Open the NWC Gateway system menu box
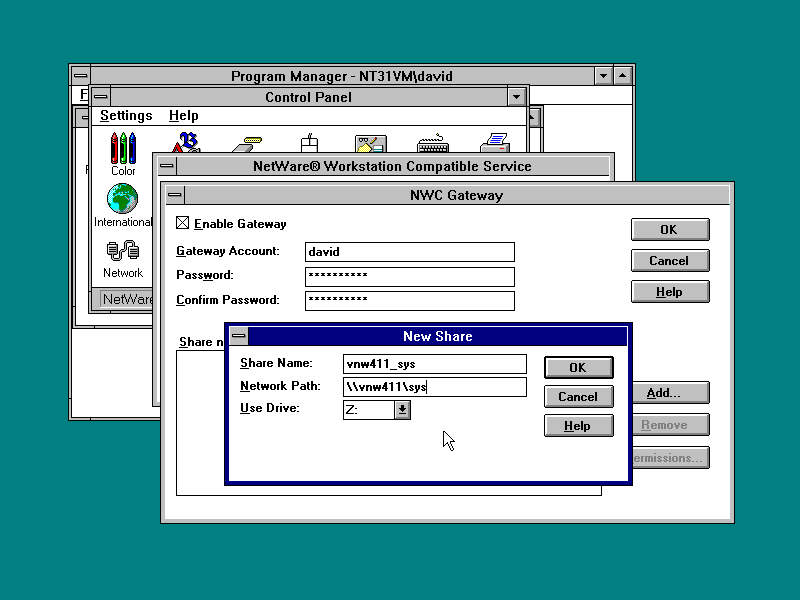The height and width of the screenshot is (600, 800). pos(174,195)
